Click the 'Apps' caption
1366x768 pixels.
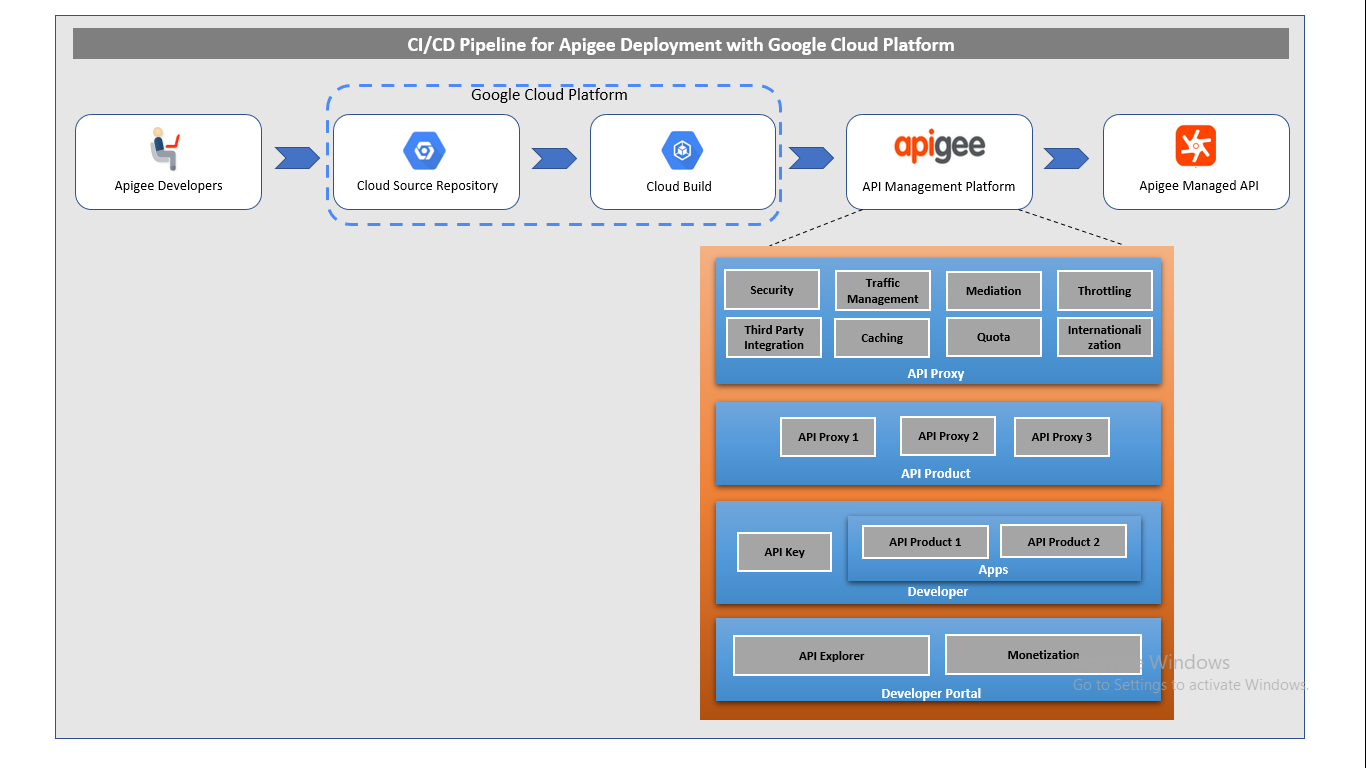[993, 570]
